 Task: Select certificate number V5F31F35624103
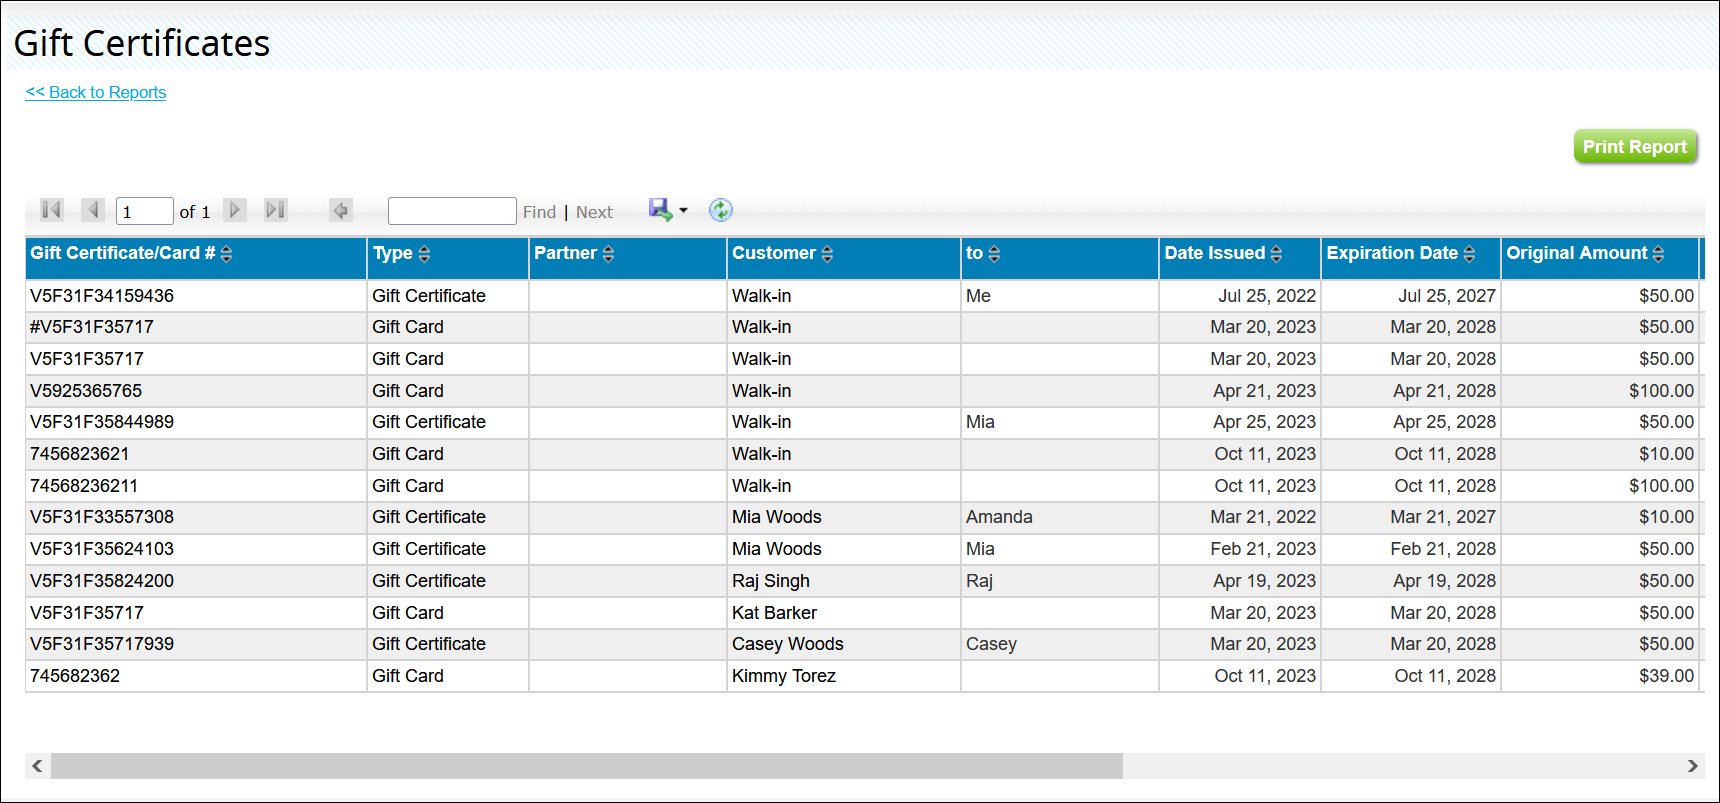point(102,549)
